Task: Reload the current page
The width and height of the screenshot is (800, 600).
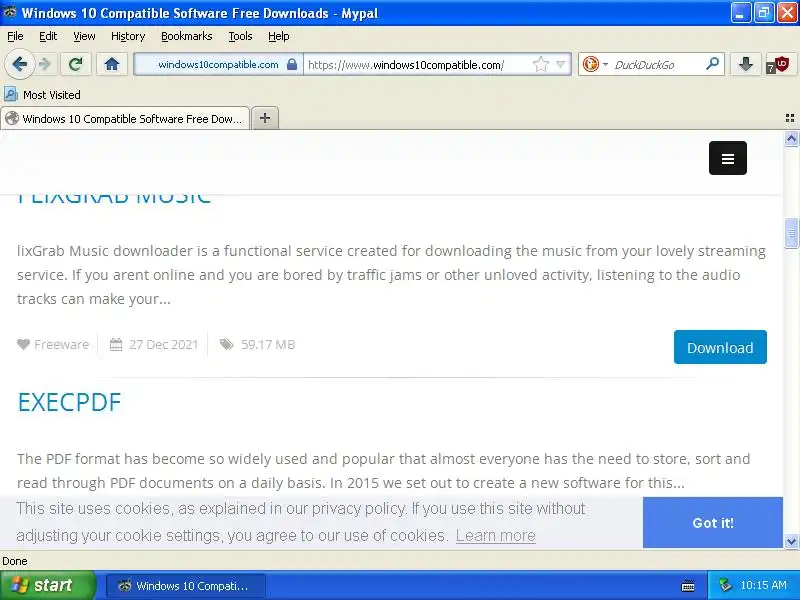Action: [76, 65]
